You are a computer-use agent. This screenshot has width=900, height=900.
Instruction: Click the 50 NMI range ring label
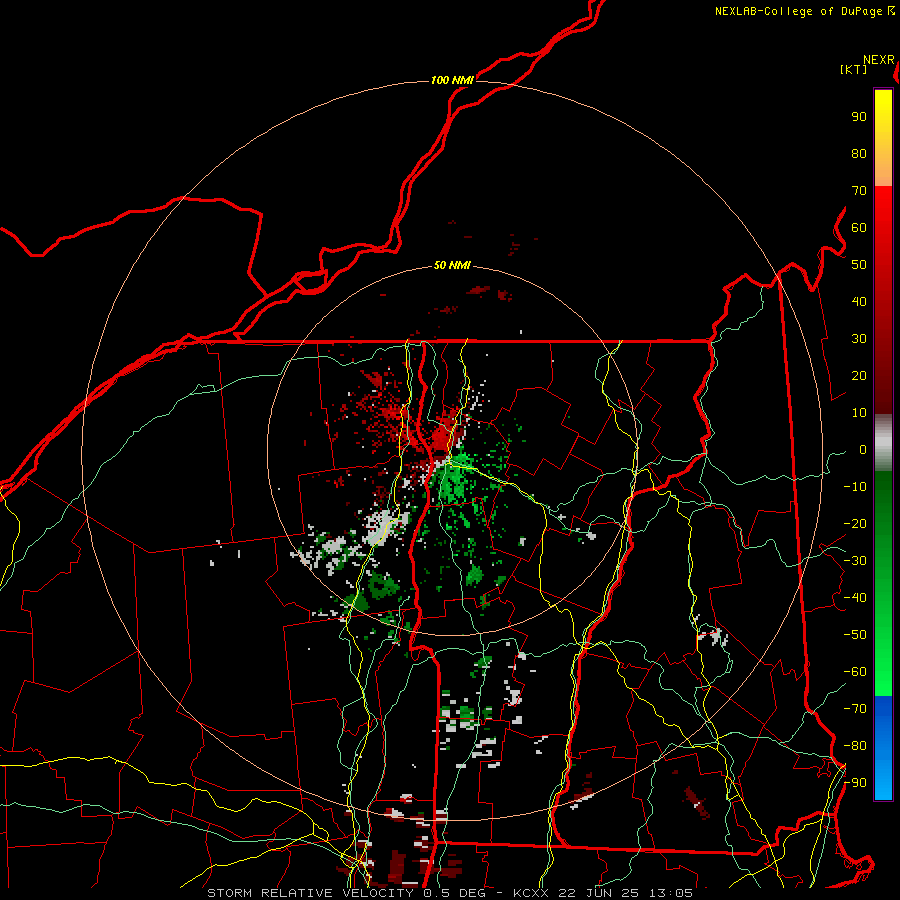click(452, 265)
